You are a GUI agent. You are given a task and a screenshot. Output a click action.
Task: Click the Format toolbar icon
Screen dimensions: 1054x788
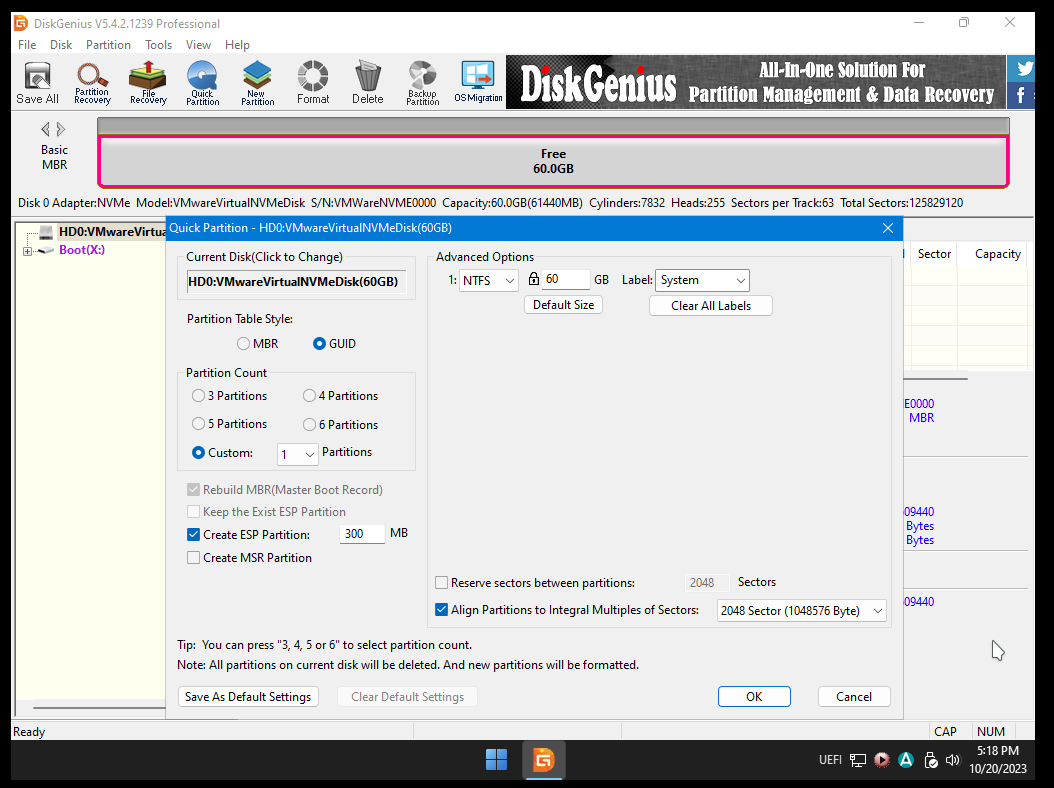point(313,83)
